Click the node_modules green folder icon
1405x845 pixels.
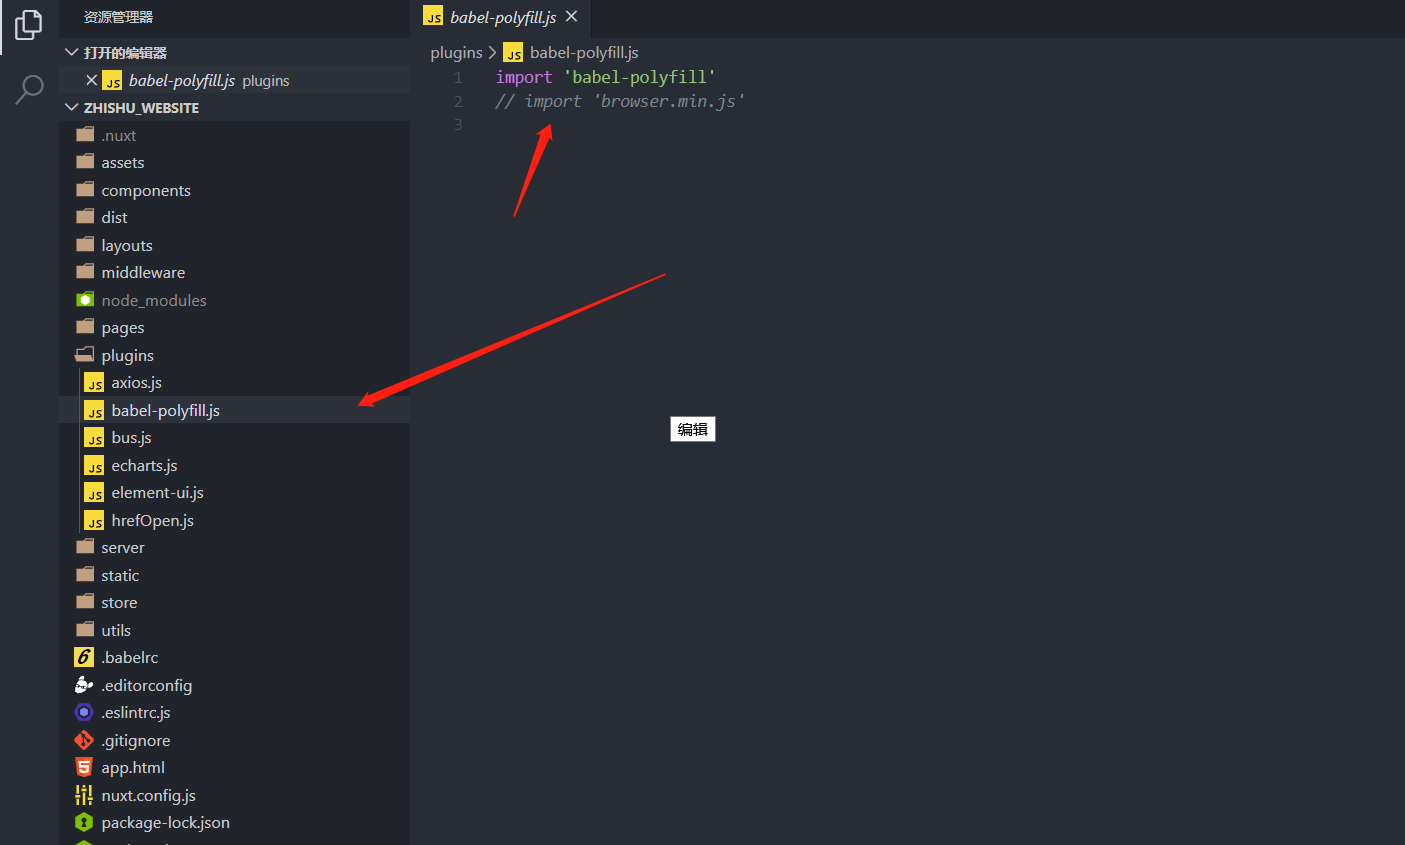click(85, 300)
